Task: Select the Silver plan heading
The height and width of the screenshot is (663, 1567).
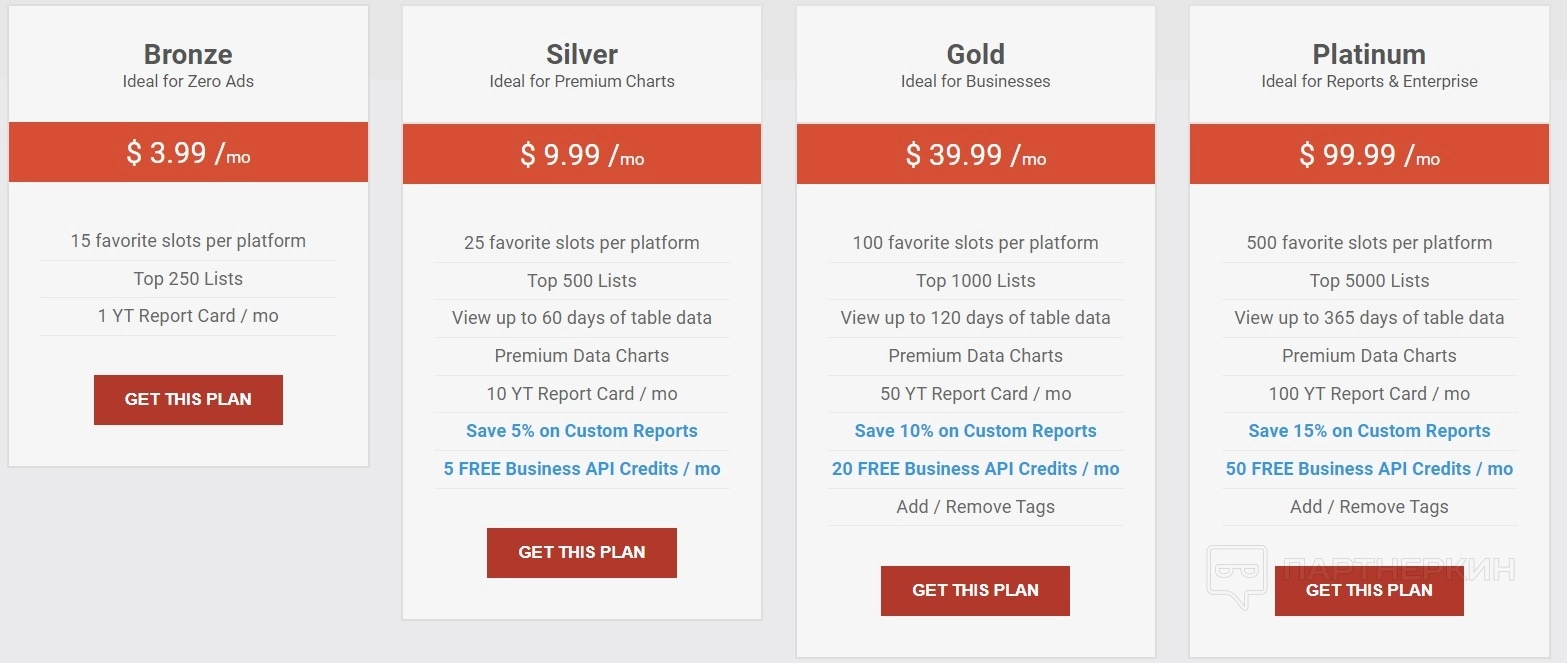Action: [581, 54]
